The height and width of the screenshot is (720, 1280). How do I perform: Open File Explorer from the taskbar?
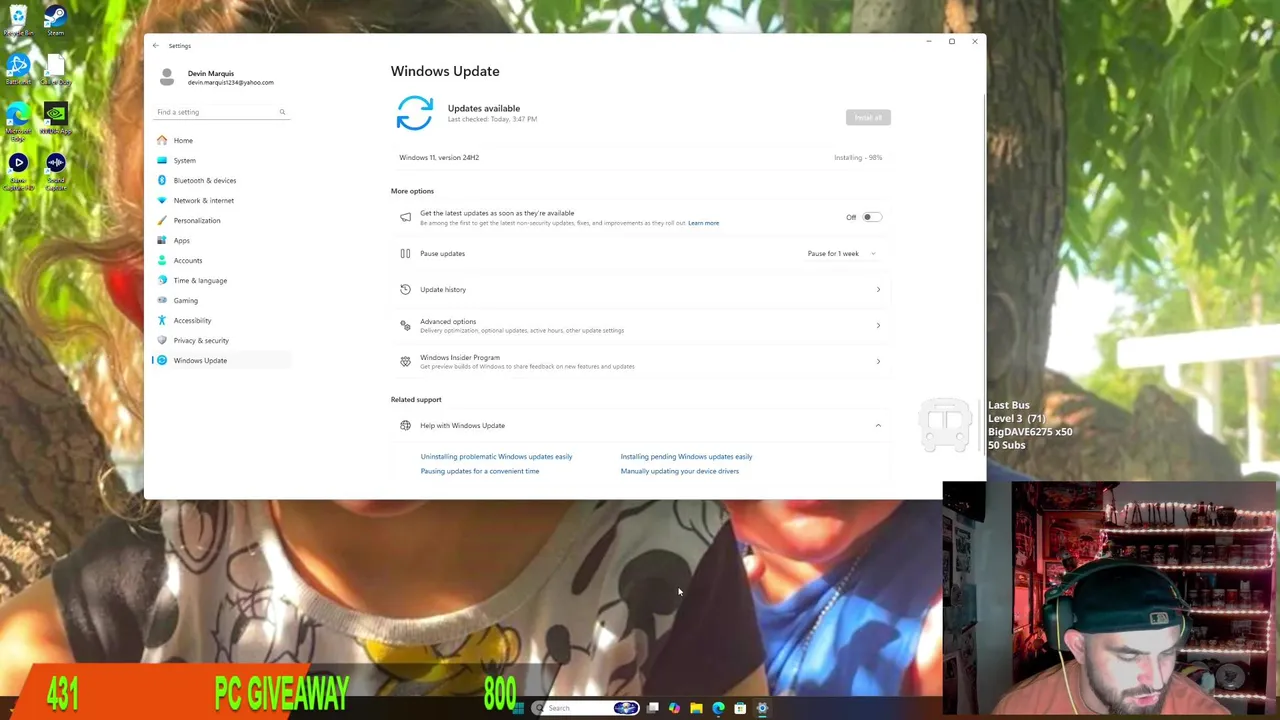point(696,708)
